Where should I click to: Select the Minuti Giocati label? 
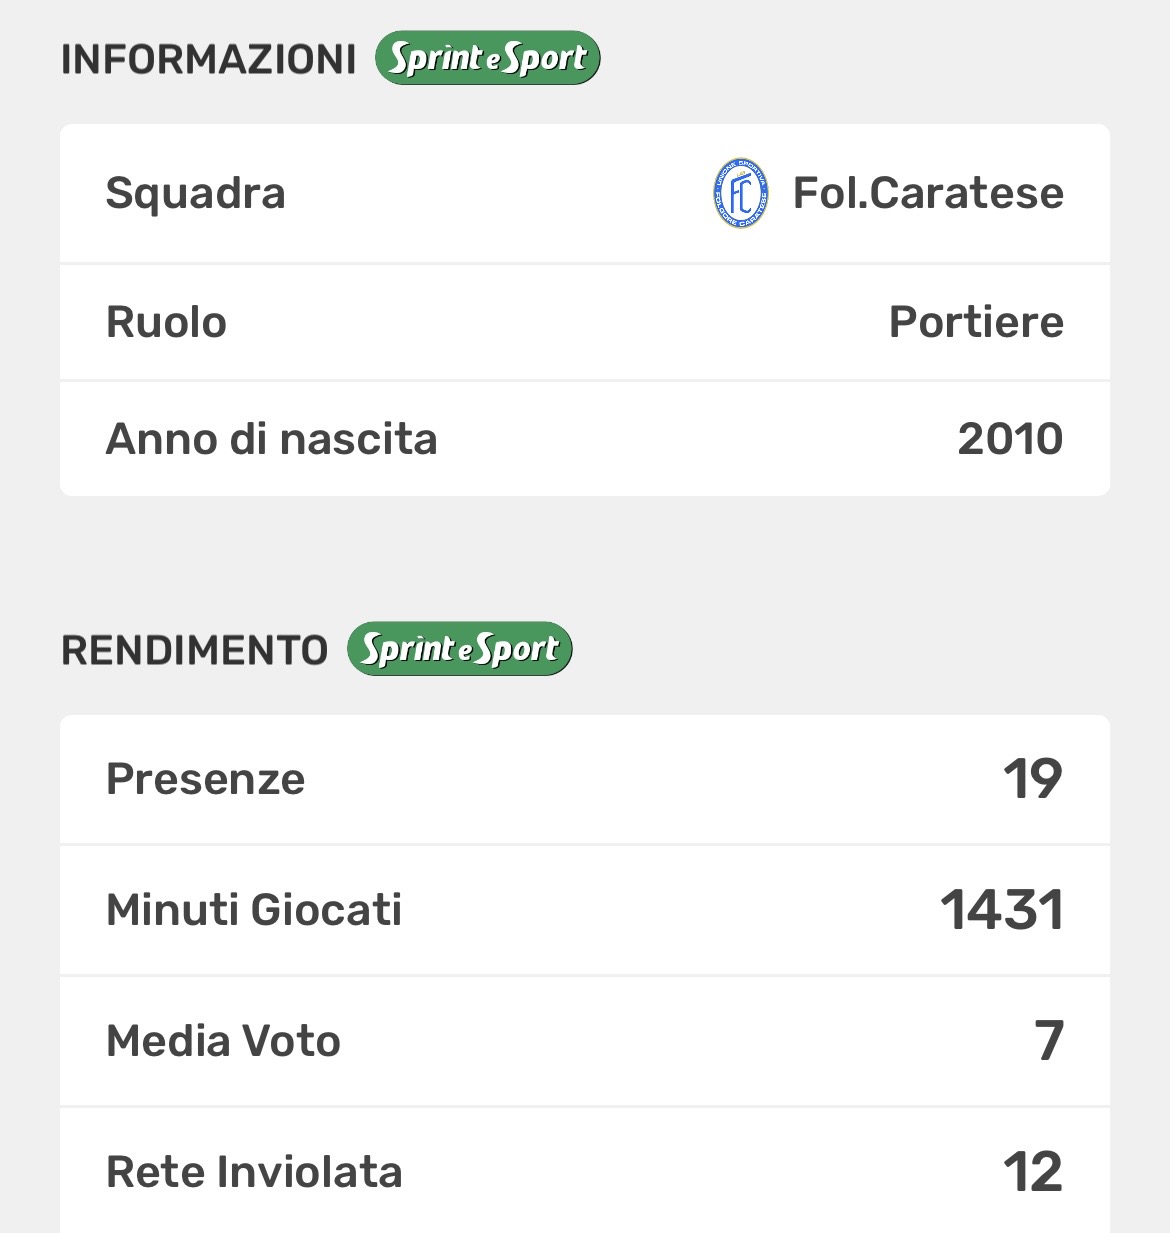point(254,910)
